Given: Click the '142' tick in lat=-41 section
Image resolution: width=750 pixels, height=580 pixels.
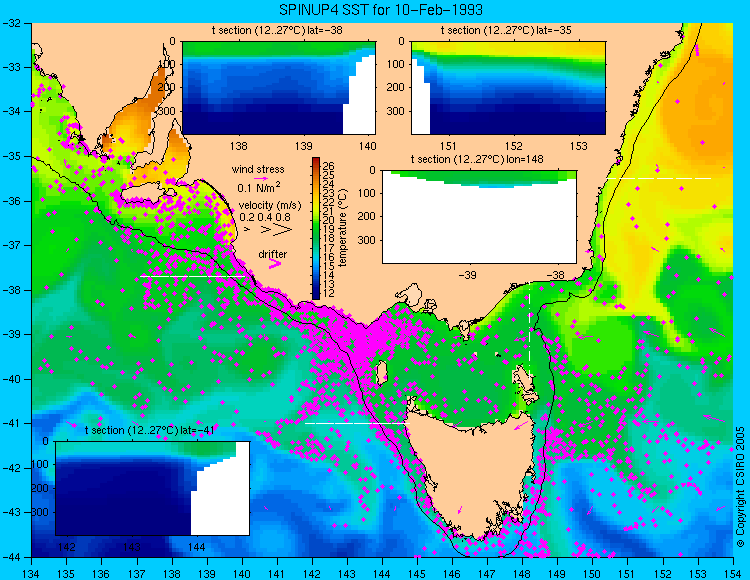Looking at the screenshot, I should point(66,547).
